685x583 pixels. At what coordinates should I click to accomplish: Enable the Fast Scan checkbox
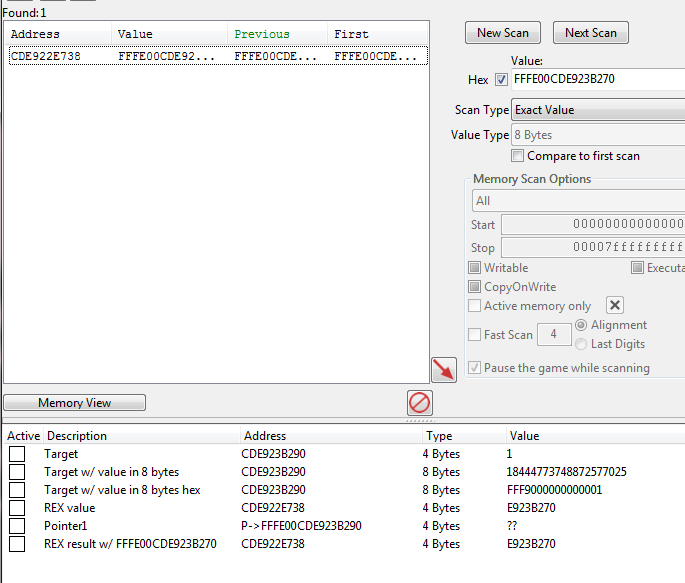pyautogui.click(x=475, y=335)
